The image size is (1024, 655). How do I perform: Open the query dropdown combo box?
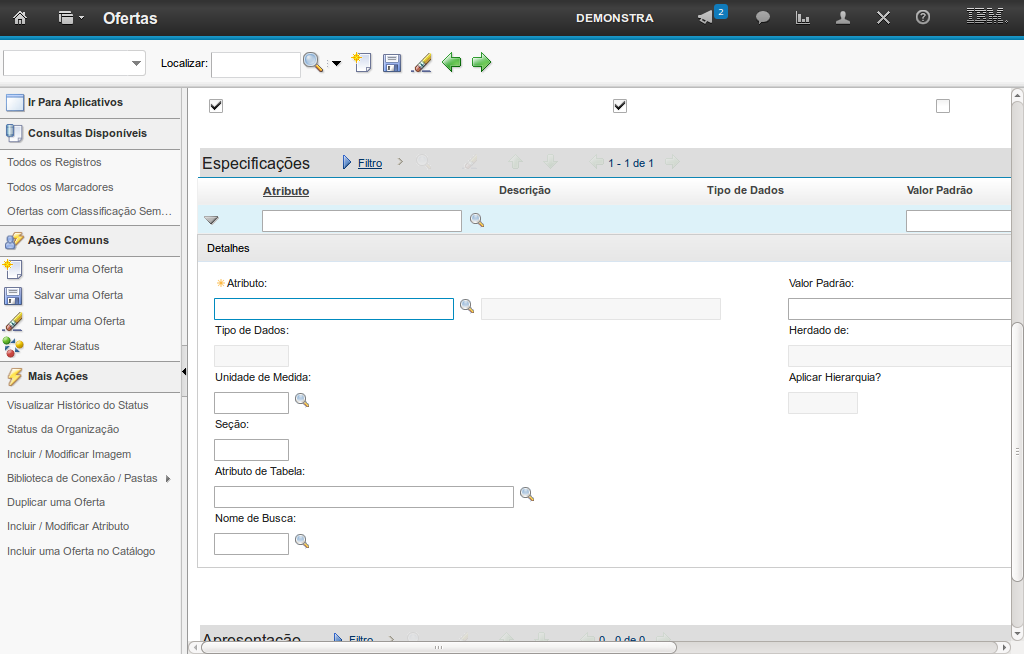click(x=75, y=63)
